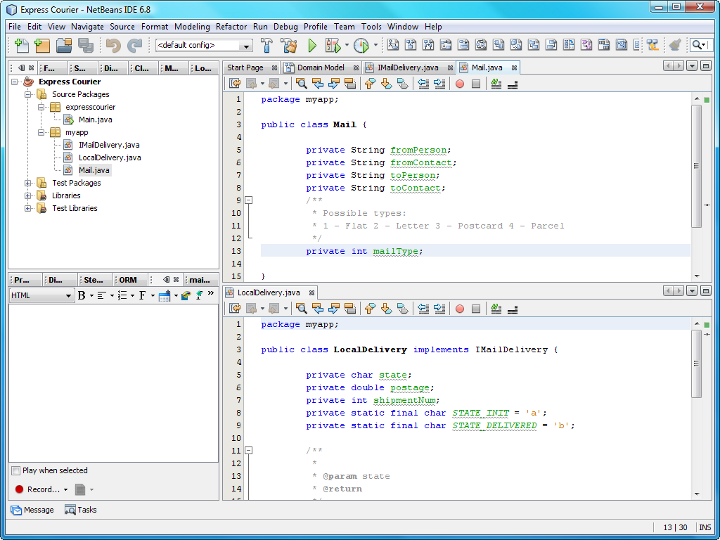Open the default config dropdown
720x540 pixels.
(246, 46)
